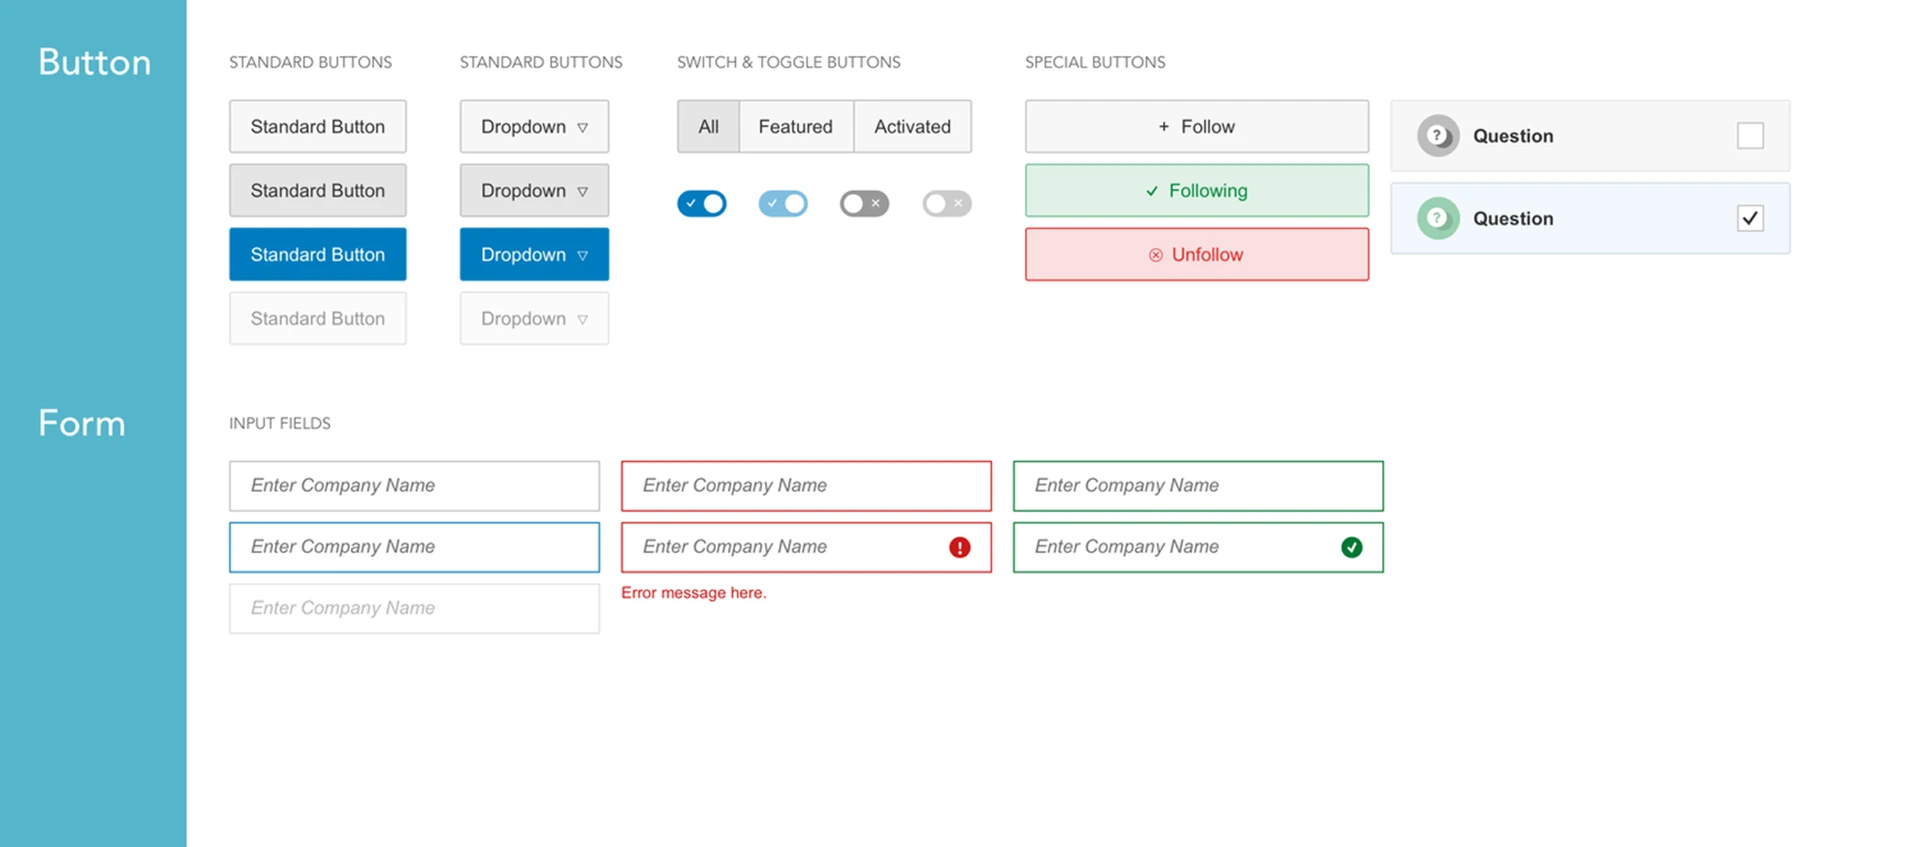Click the green-bordered field without checkmark
This screenshot has width=1920, height=847.
1198,486
